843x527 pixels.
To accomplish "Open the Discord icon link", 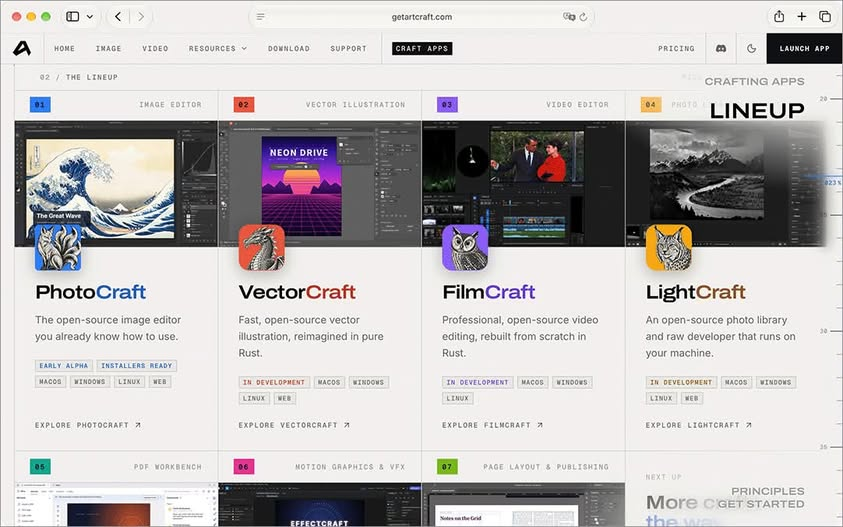I will pos(721,48).
